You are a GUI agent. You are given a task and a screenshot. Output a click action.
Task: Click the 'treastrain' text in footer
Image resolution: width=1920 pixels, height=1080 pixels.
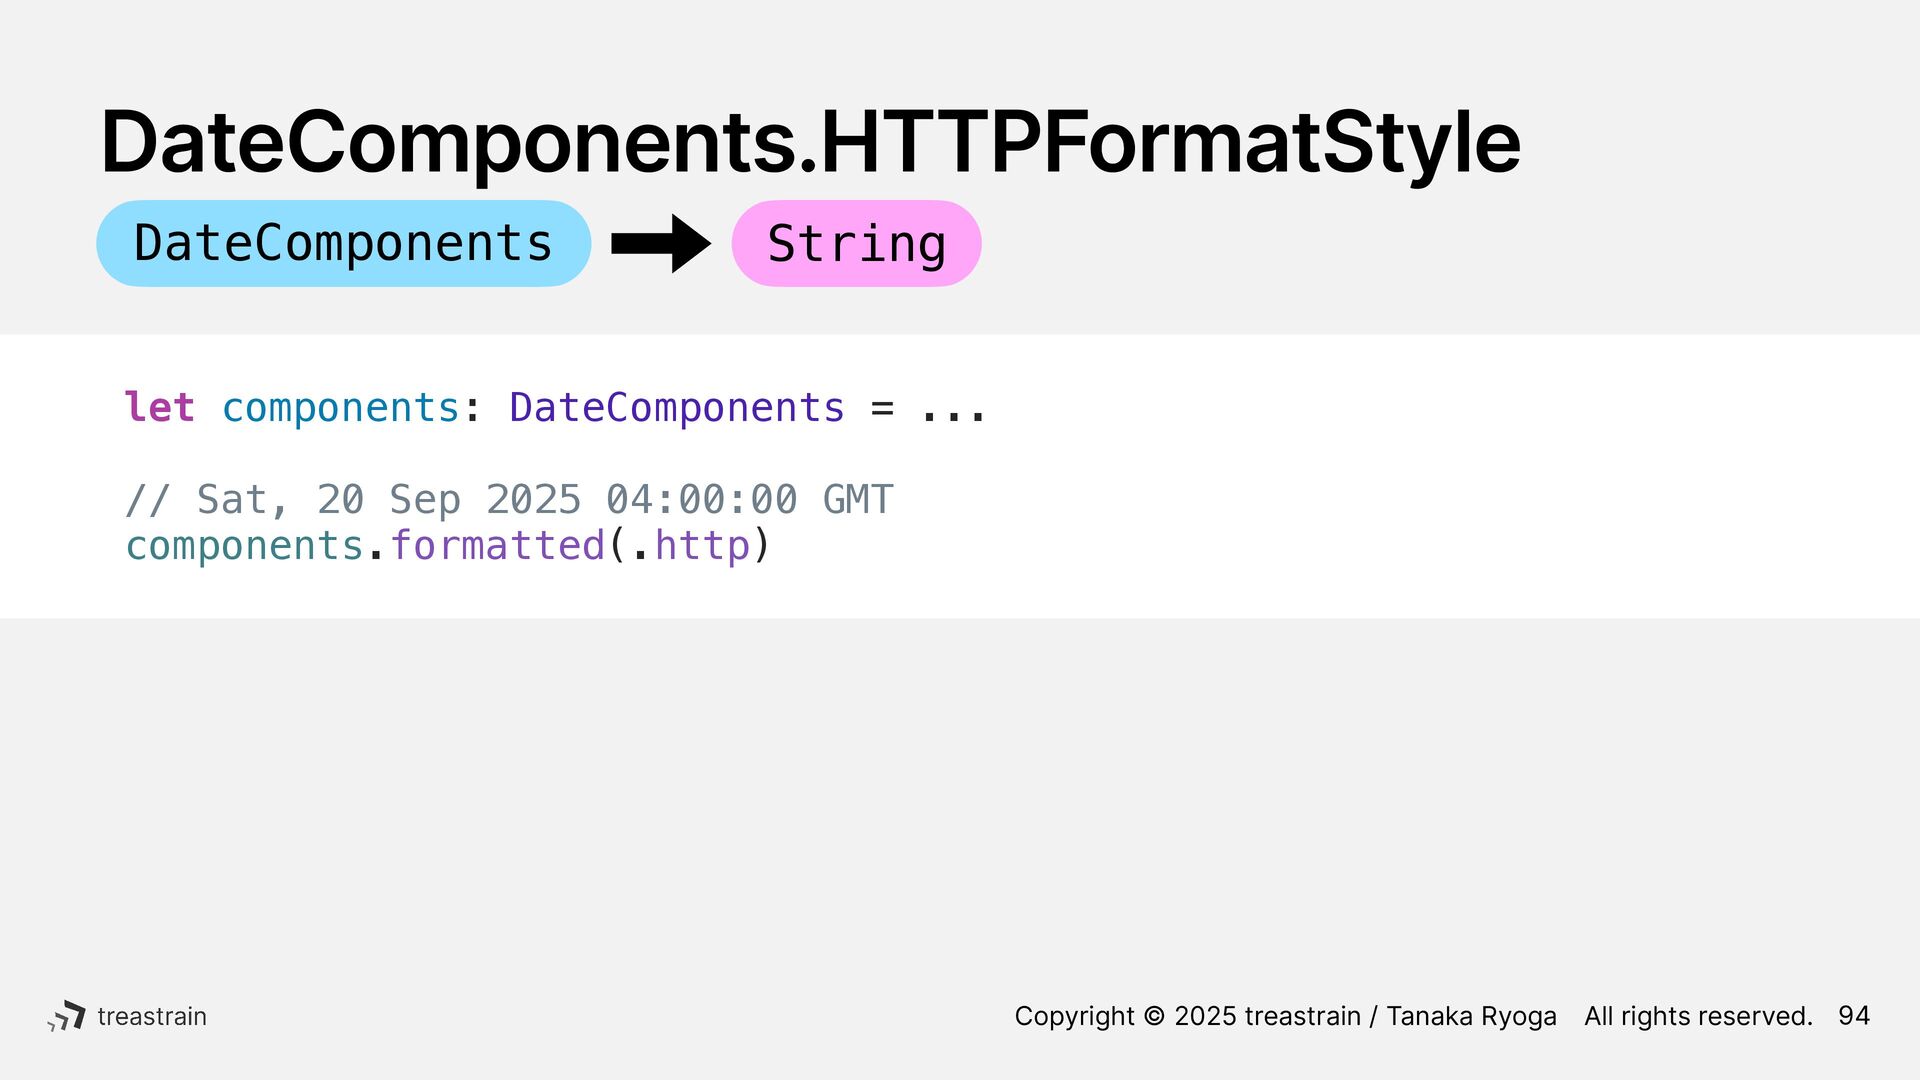[x=152, y=1016]
